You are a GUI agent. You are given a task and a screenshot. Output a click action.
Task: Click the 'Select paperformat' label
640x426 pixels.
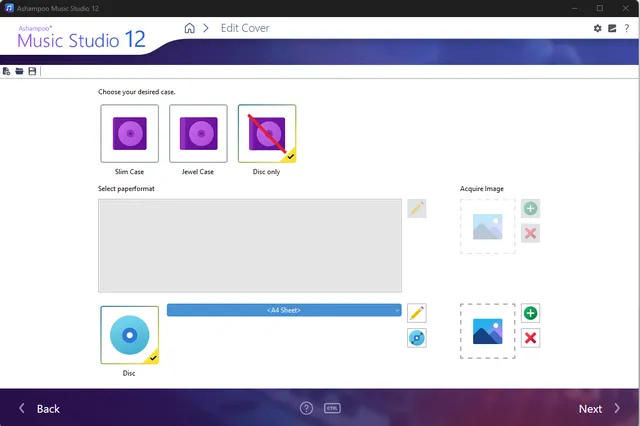coord(126,189)
